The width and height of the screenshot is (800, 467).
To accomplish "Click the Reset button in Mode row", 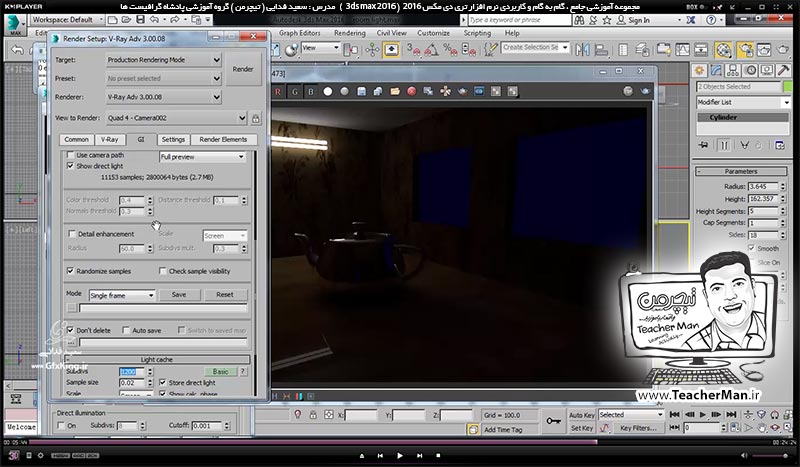I will point(224,295).
